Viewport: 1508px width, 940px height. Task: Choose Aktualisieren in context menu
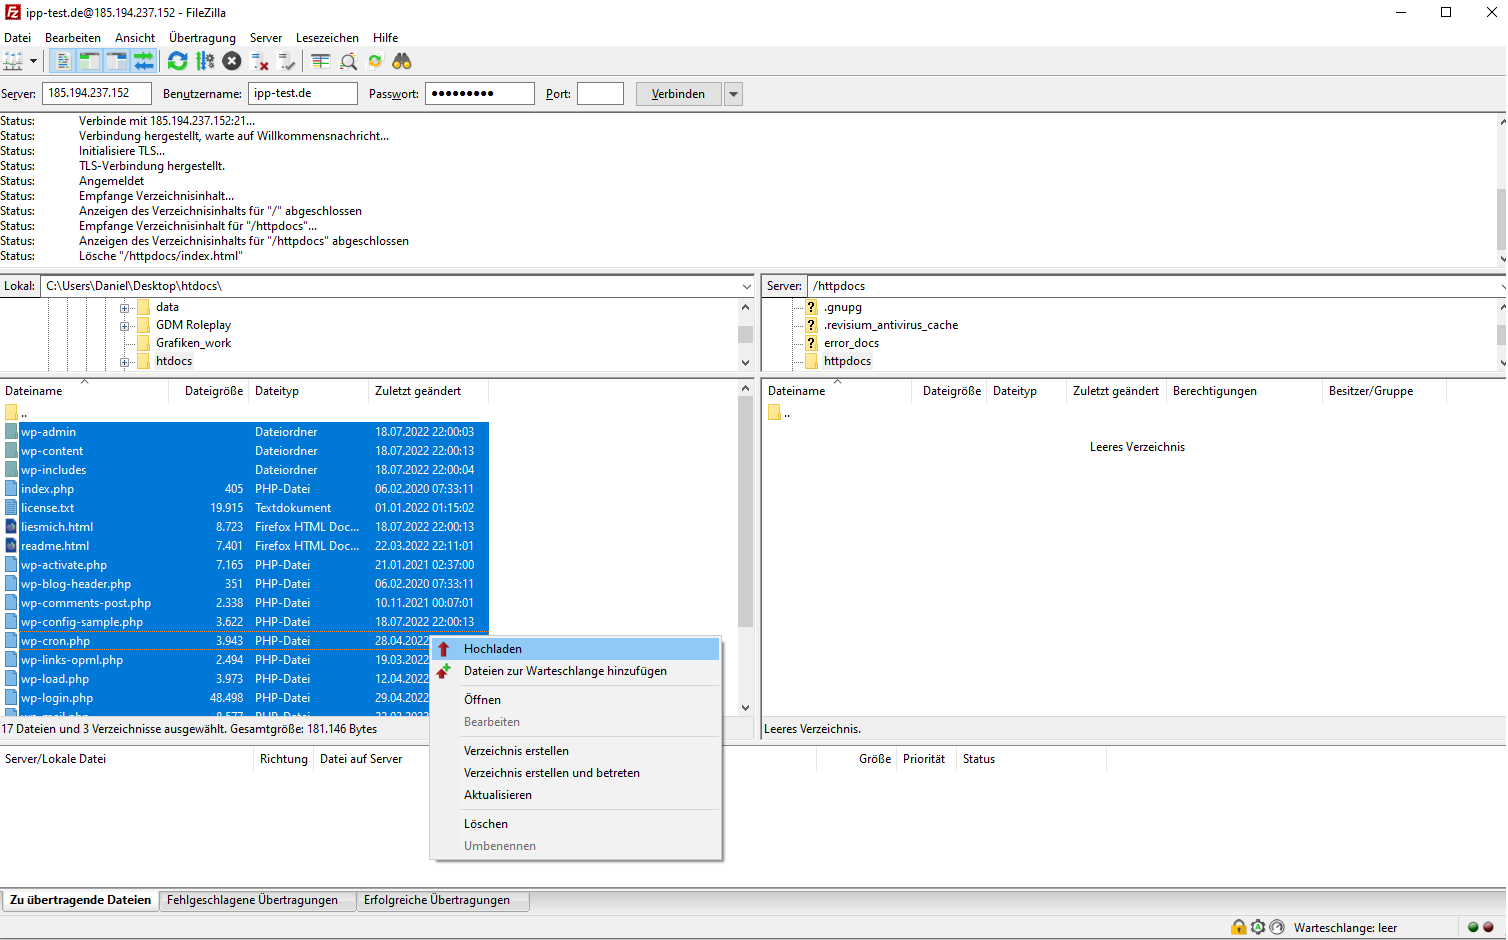coord(575,795)
